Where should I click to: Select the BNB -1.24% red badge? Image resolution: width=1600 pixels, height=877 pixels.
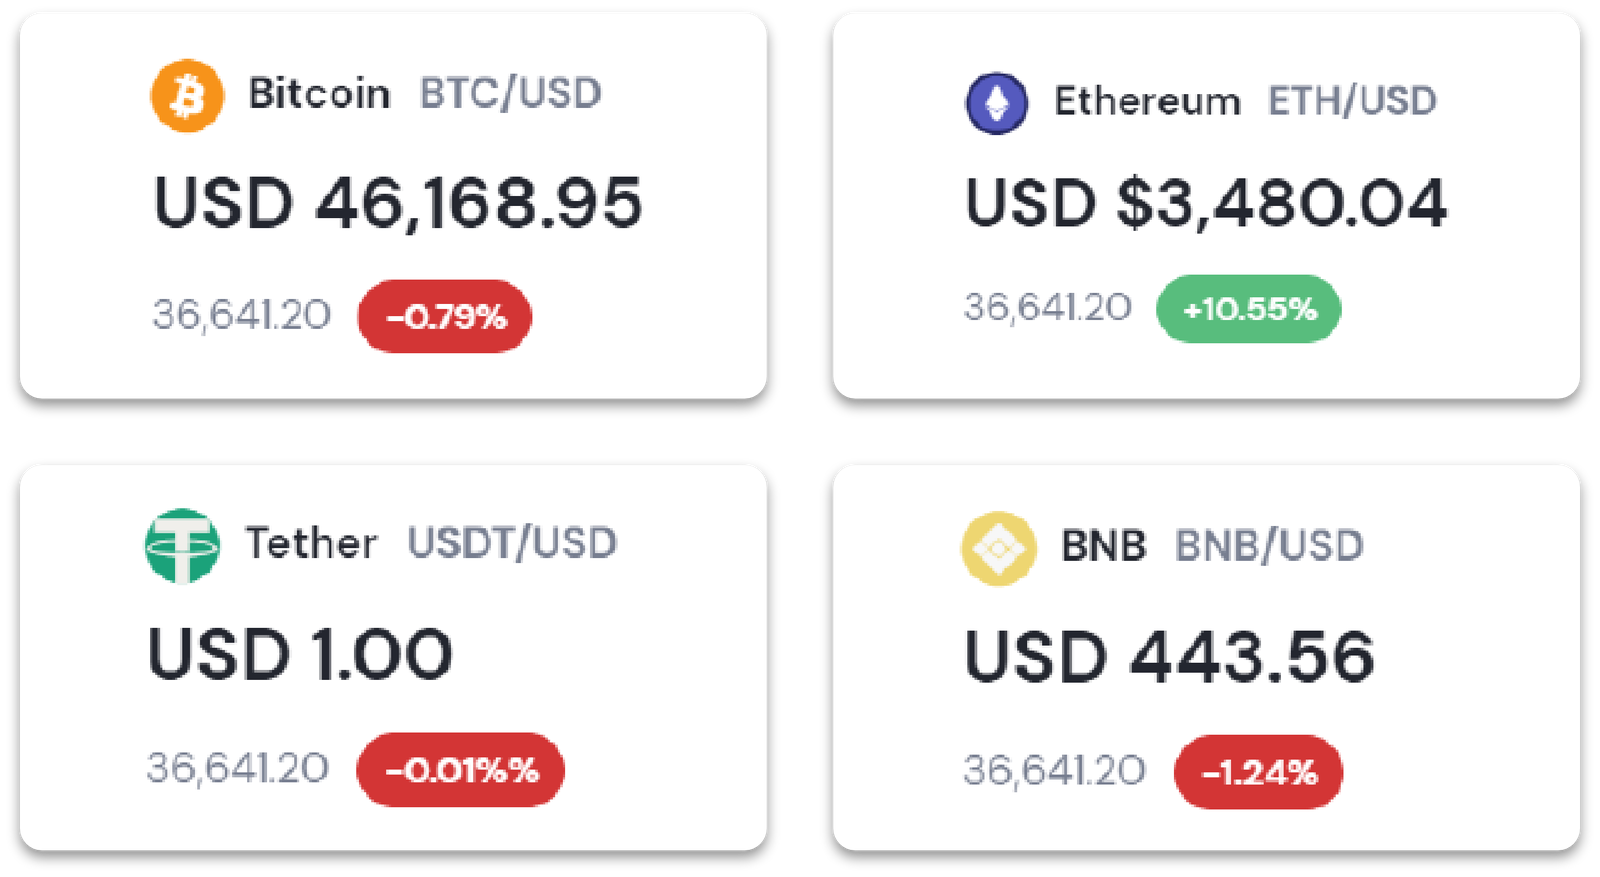[1258, 772]
